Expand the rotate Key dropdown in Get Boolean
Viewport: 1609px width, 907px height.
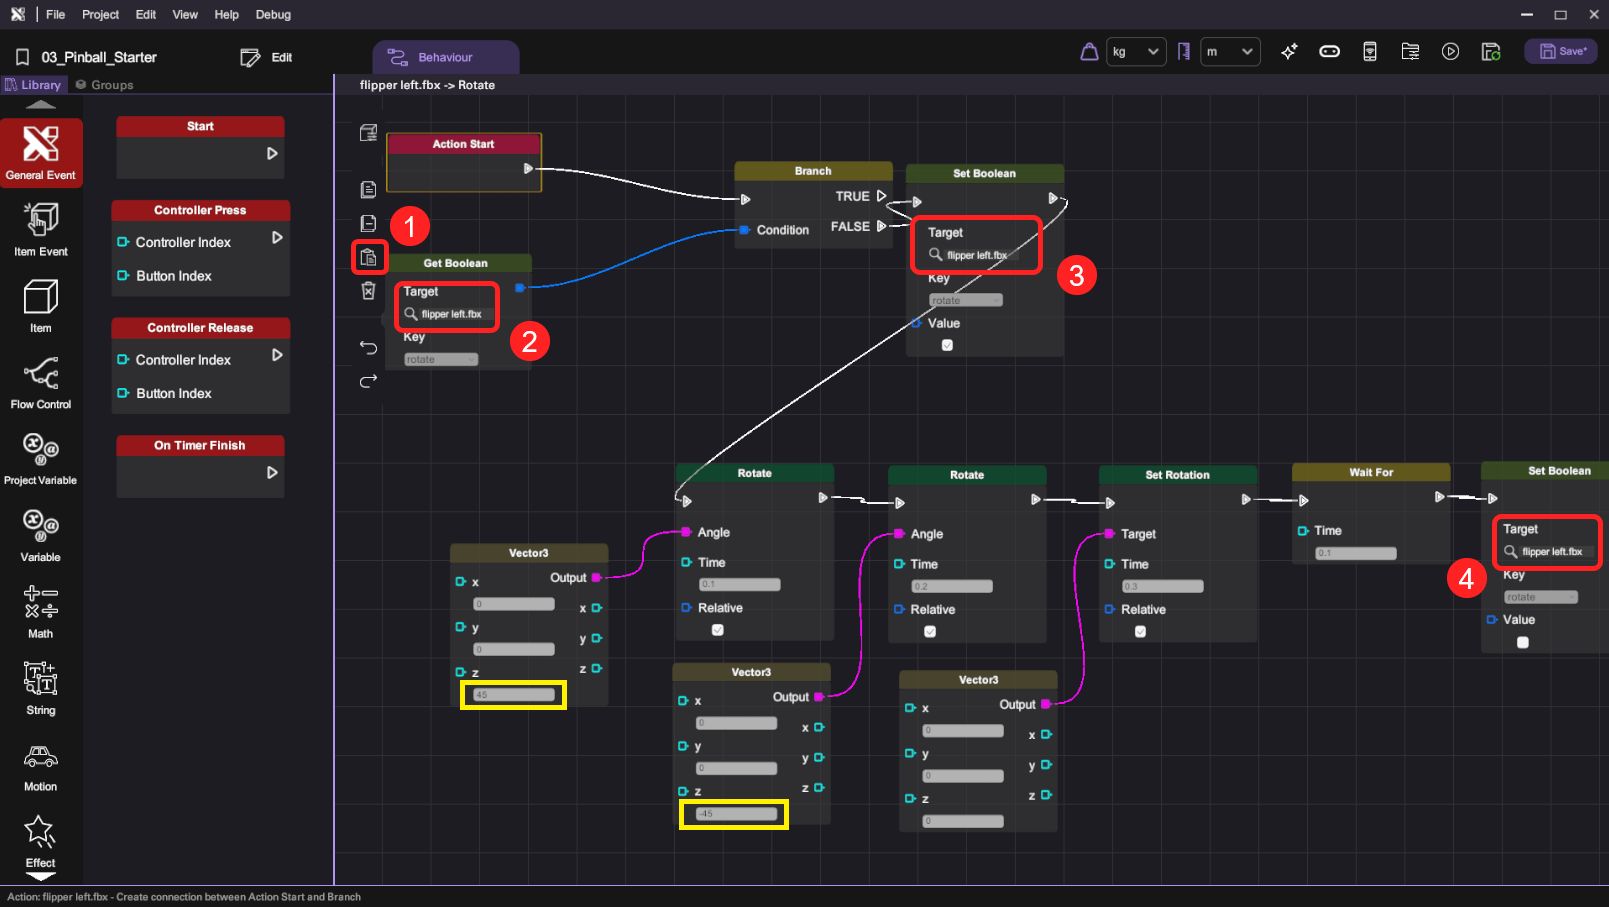[x=441, y=360]
